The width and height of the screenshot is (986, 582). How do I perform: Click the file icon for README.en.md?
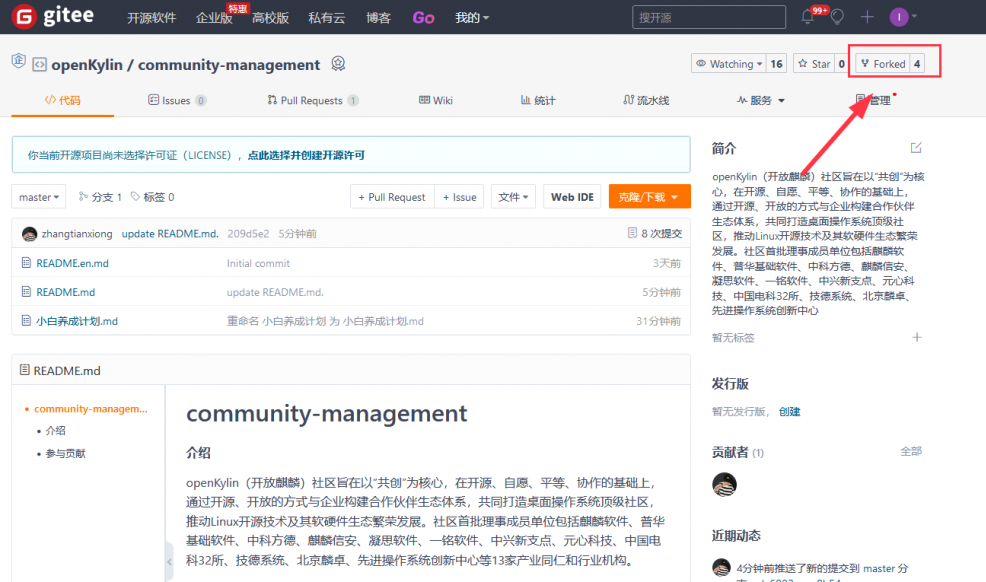tap(26, 263)
